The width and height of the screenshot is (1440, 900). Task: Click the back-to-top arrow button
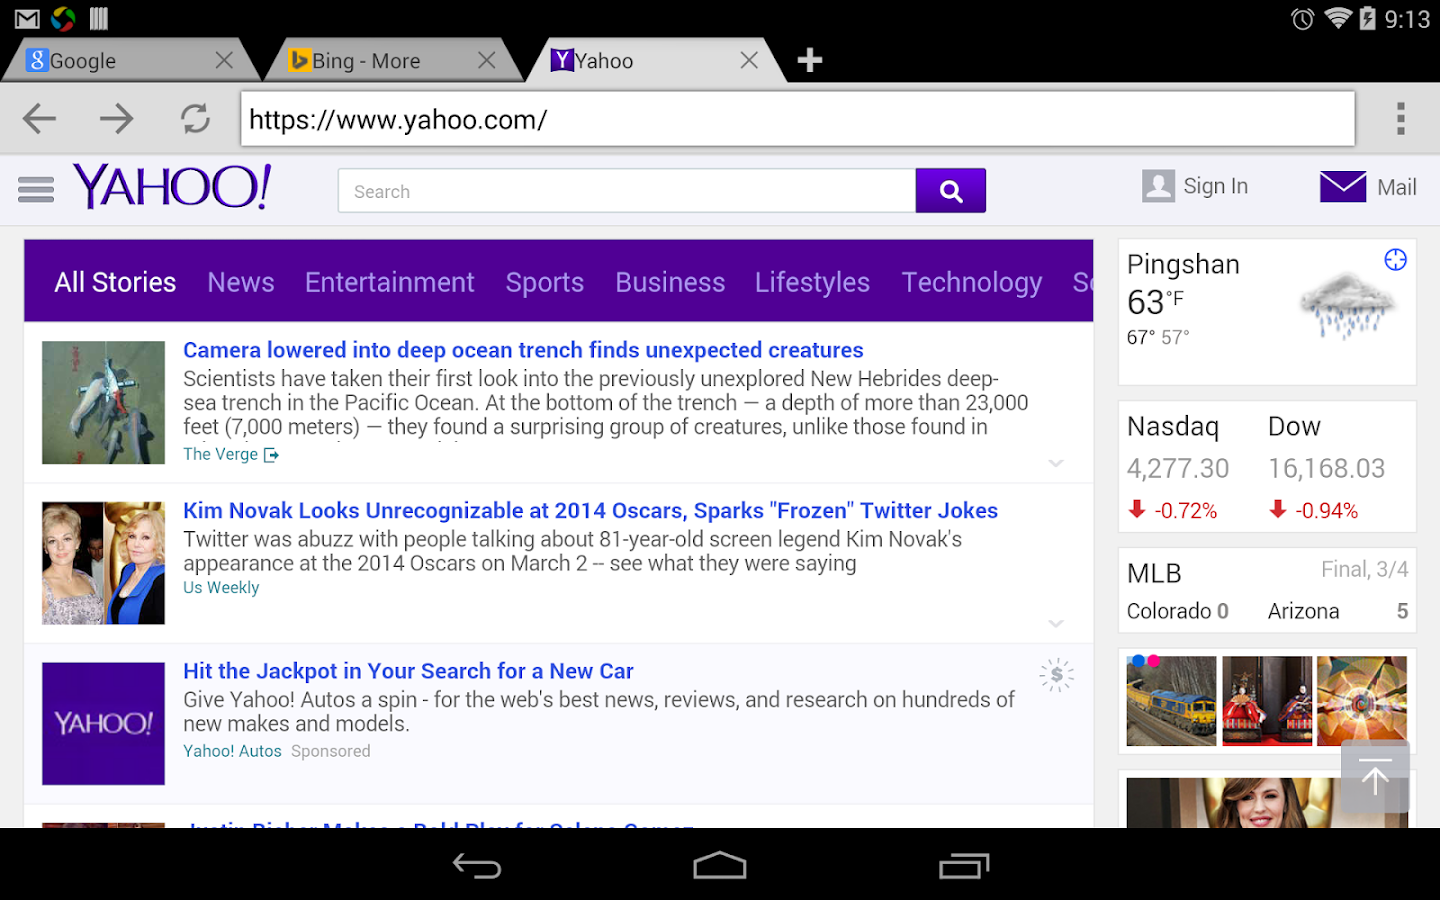point(1375,777)
